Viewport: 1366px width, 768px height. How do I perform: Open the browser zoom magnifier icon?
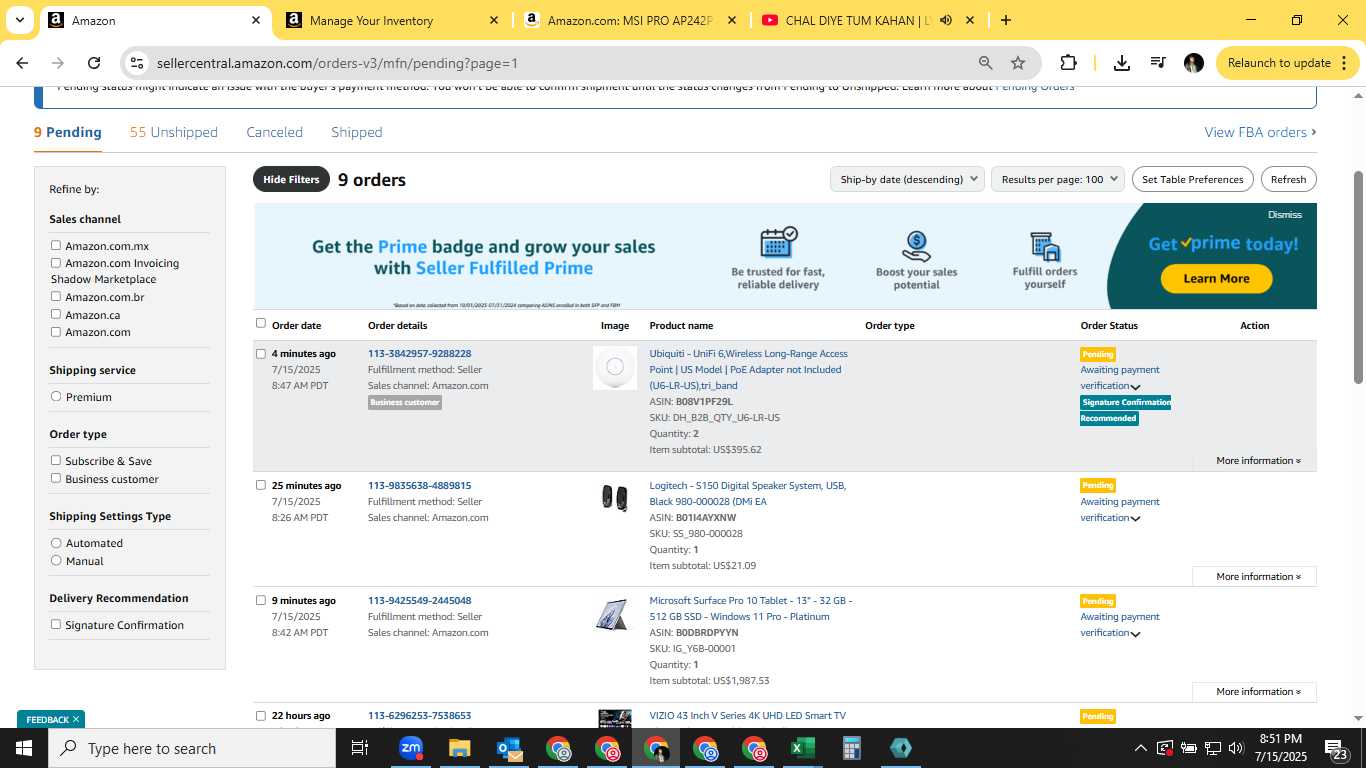coord(986,63)
